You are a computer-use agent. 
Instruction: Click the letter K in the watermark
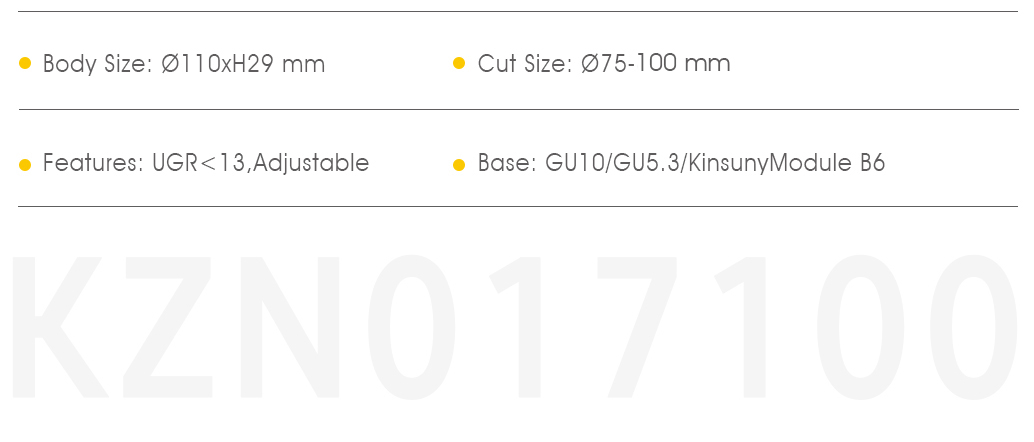(59, 327)
